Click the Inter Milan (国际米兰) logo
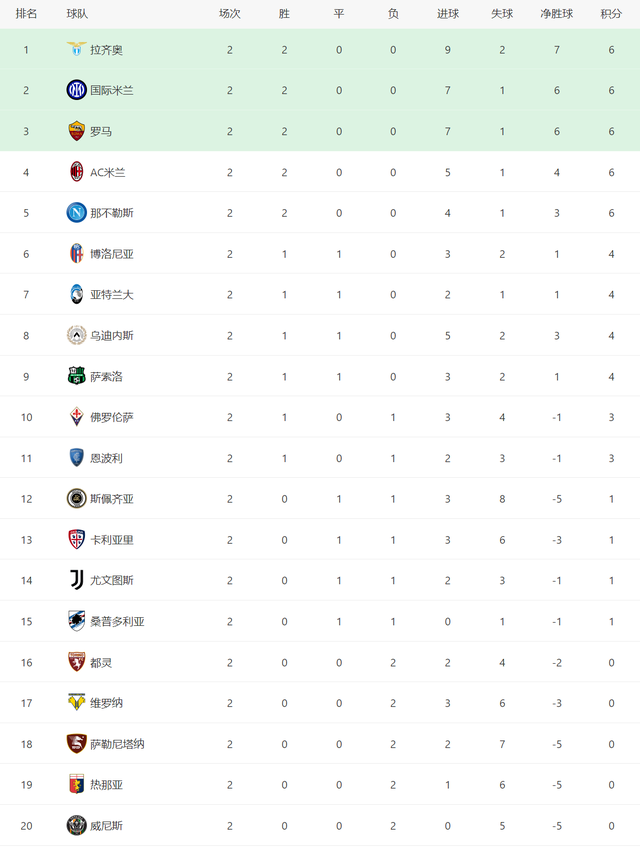The image size is (640, 848). (x=76, y=90)
